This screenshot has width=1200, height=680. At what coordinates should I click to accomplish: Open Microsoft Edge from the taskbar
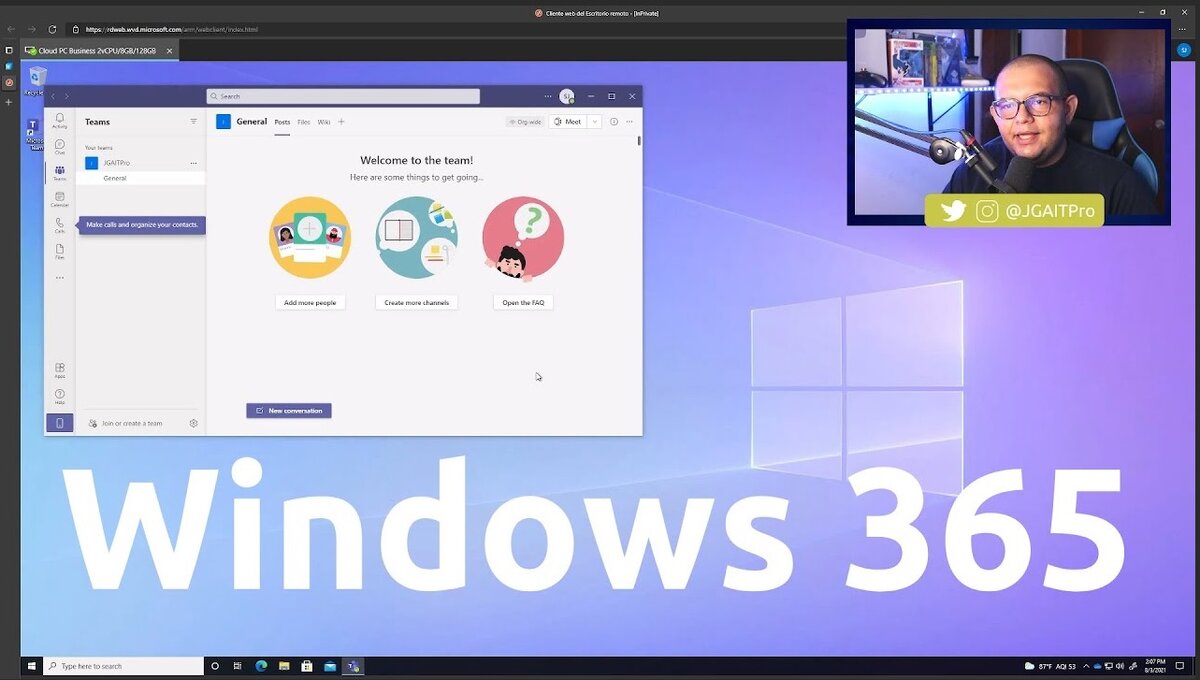pos(261,666)
